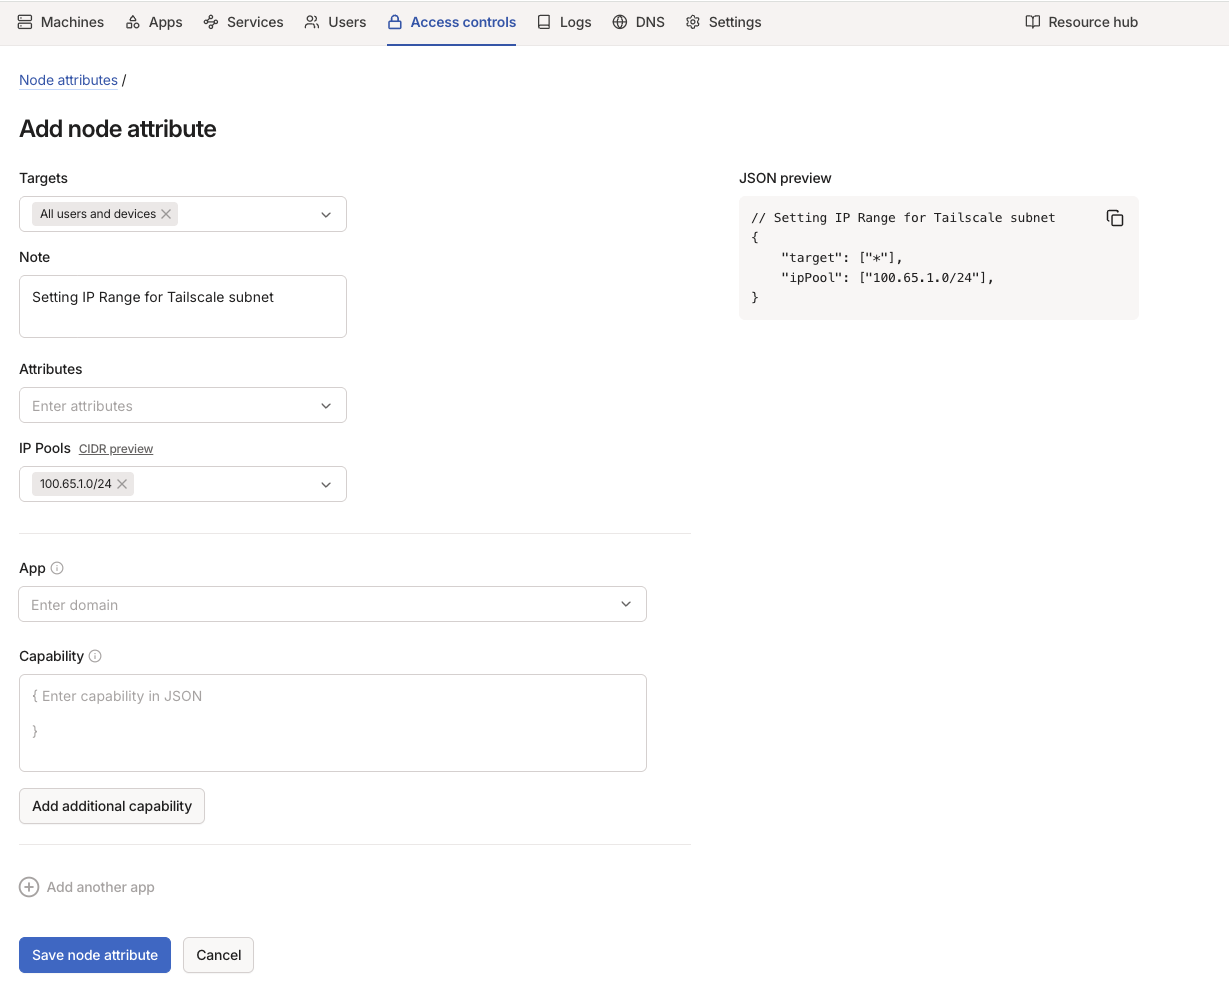Switch to the Machines tab
This screenshot has width=1229, height=994.
(61, 22)
